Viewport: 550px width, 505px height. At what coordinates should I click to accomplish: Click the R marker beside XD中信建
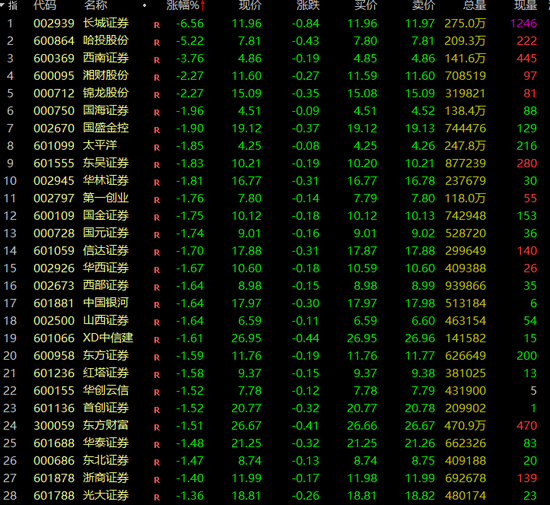[x=157, y=340]
